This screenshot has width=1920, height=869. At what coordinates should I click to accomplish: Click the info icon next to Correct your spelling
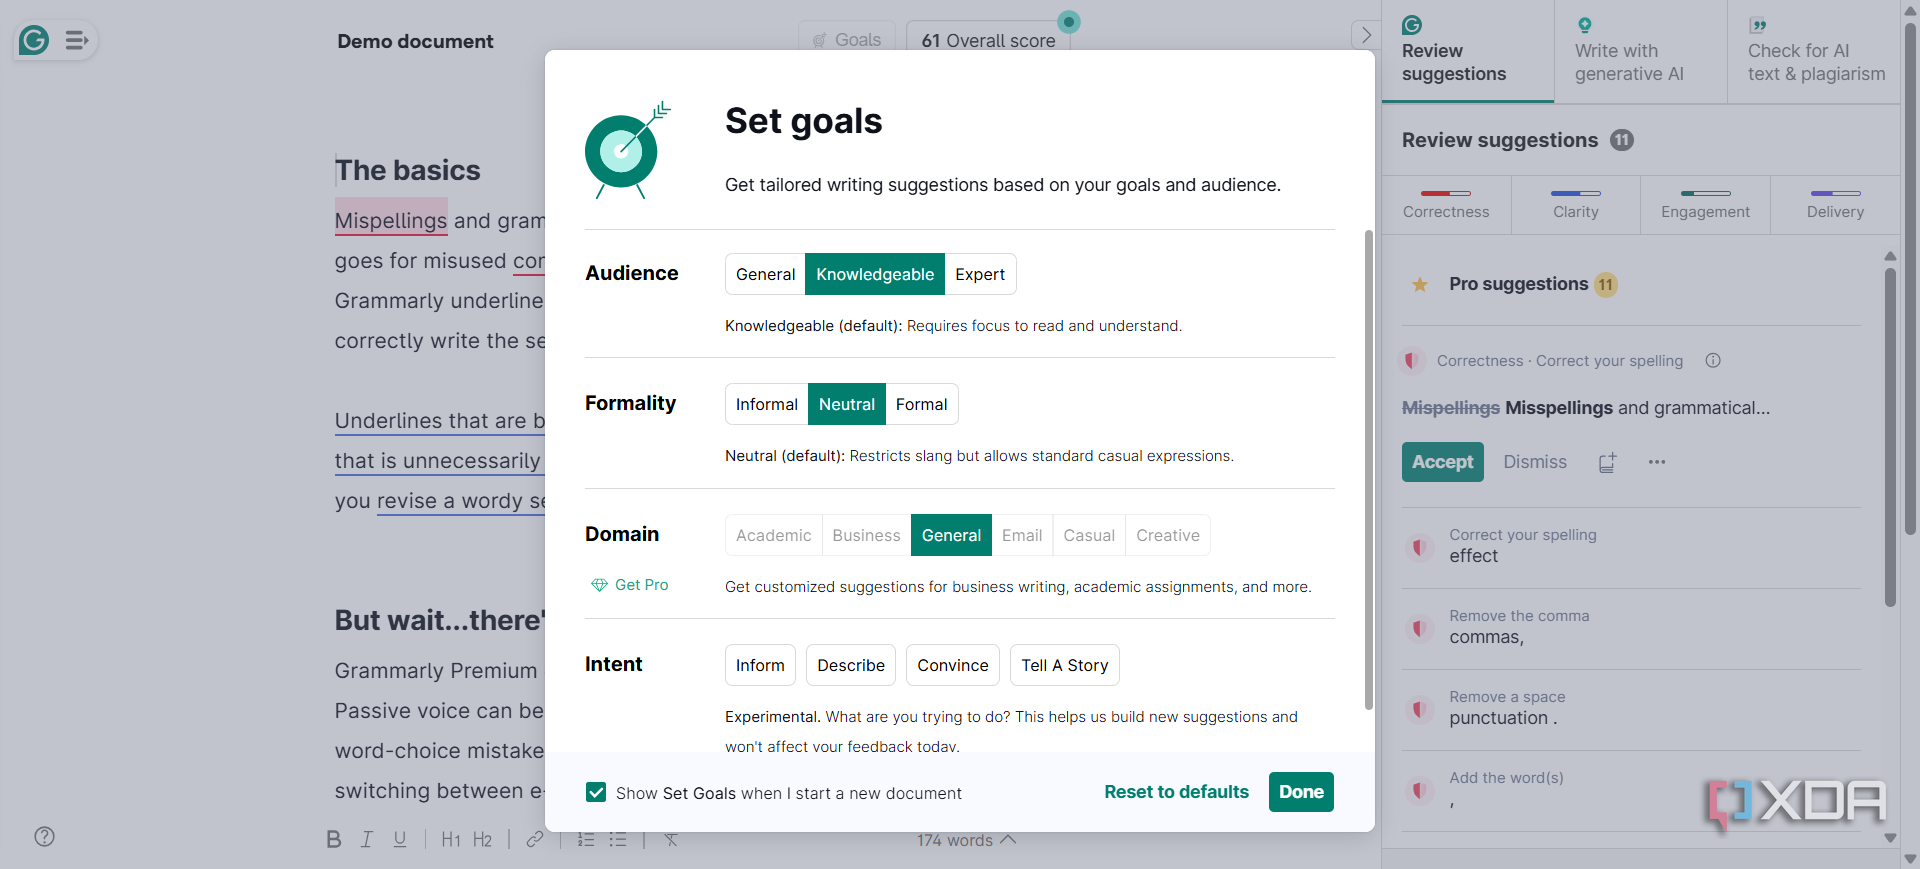pos(1713,360)
